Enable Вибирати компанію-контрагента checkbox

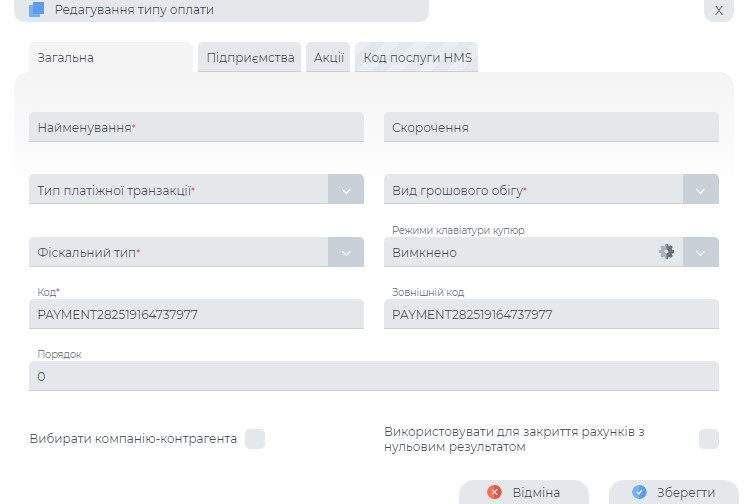(x=255, y=439)
